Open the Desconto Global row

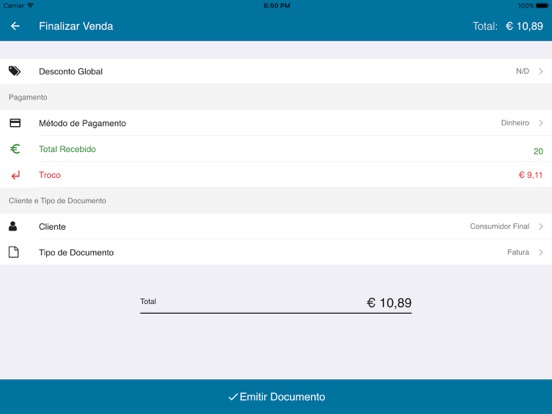point(276,71)
